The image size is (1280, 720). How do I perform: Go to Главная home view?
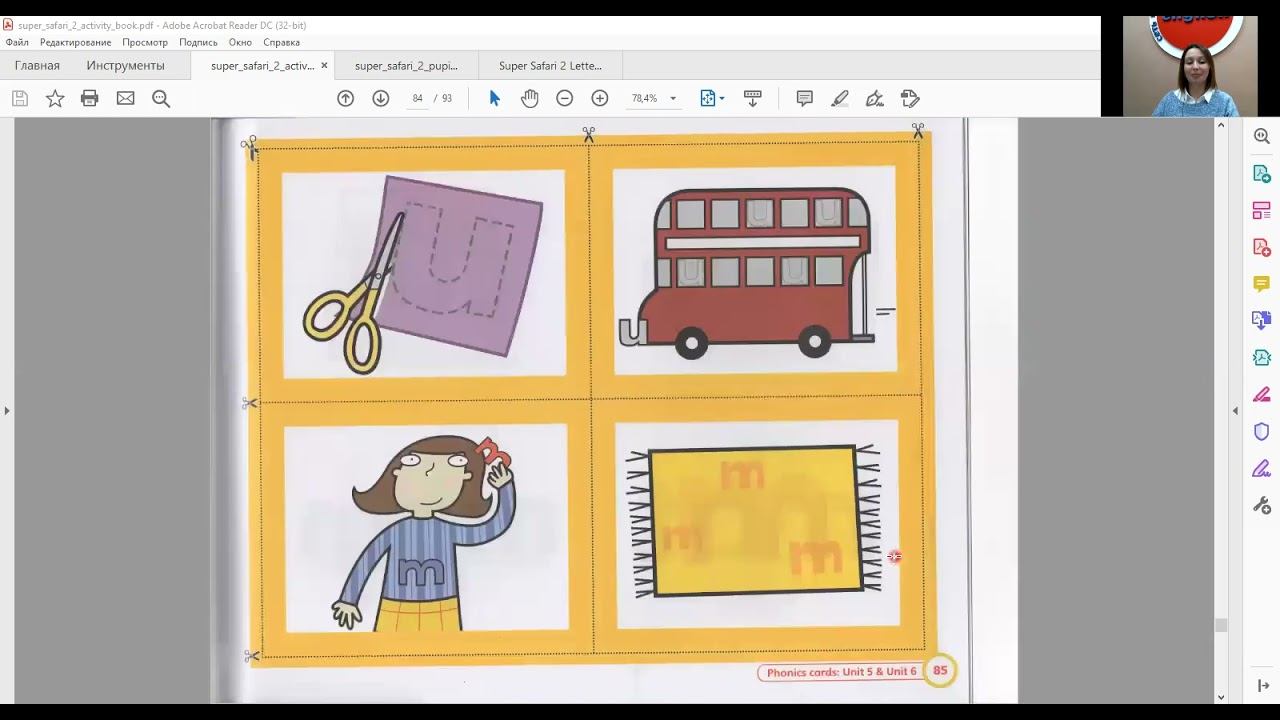37,66
